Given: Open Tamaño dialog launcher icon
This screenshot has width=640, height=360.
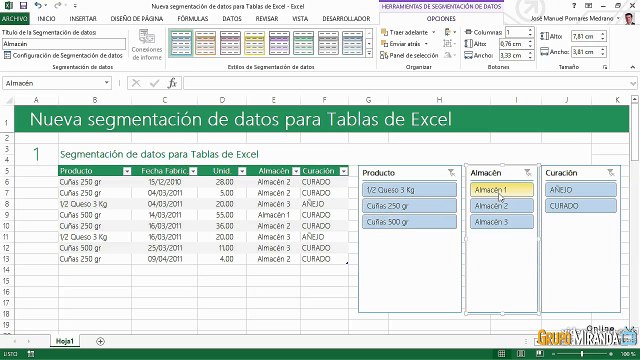Looking at the screenshot, I should point(605,67).
